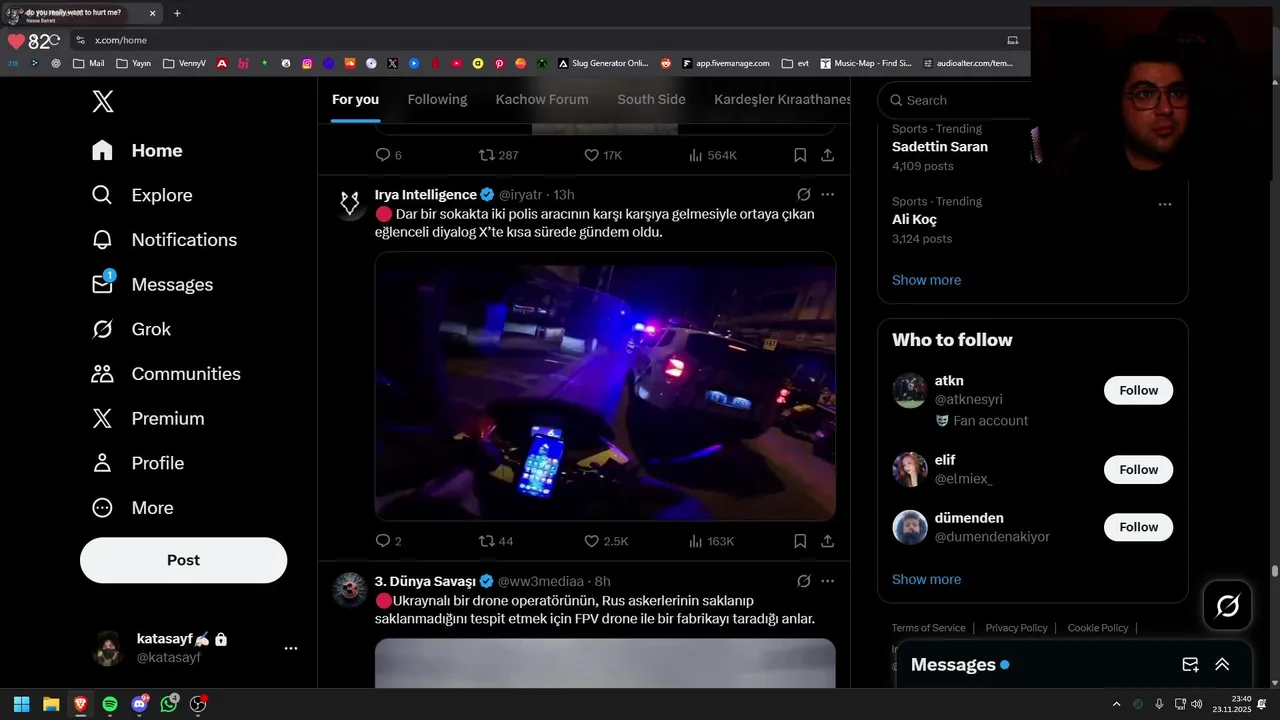
Task: Open Notifications in the sidebar
Action: point(164,240)
